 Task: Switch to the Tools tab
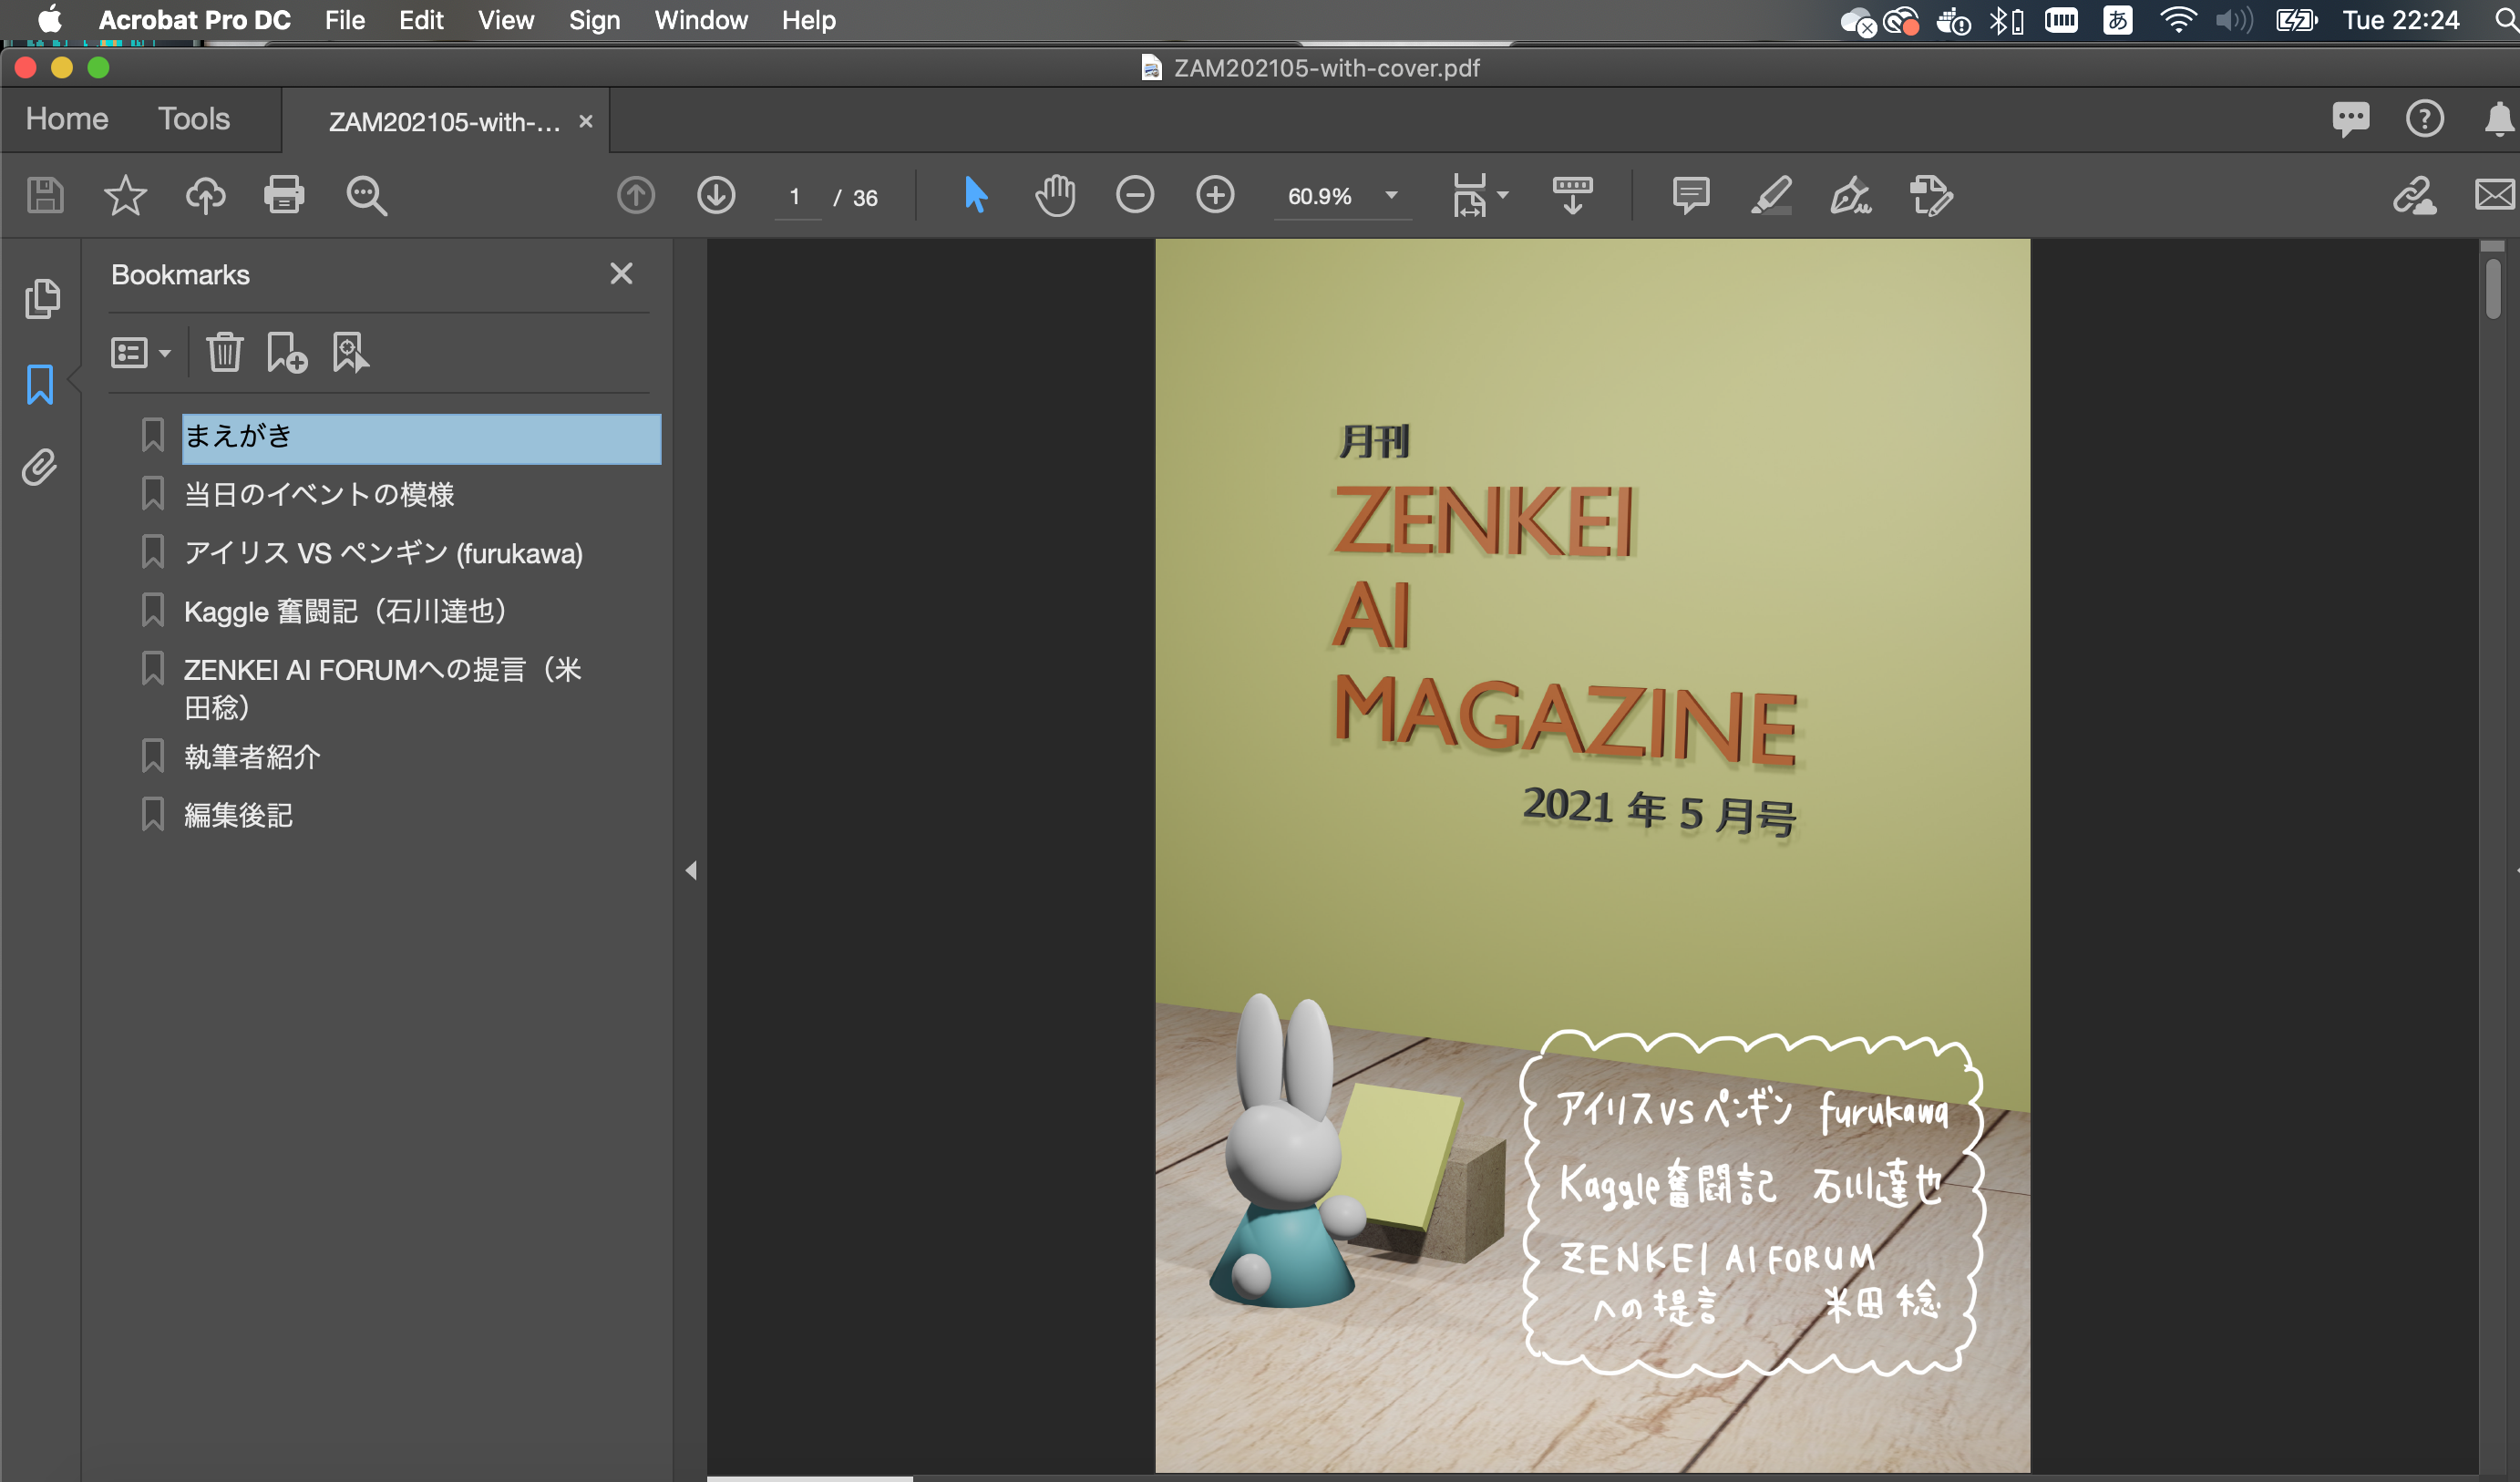pyautogui.click(x=194, y=119)
